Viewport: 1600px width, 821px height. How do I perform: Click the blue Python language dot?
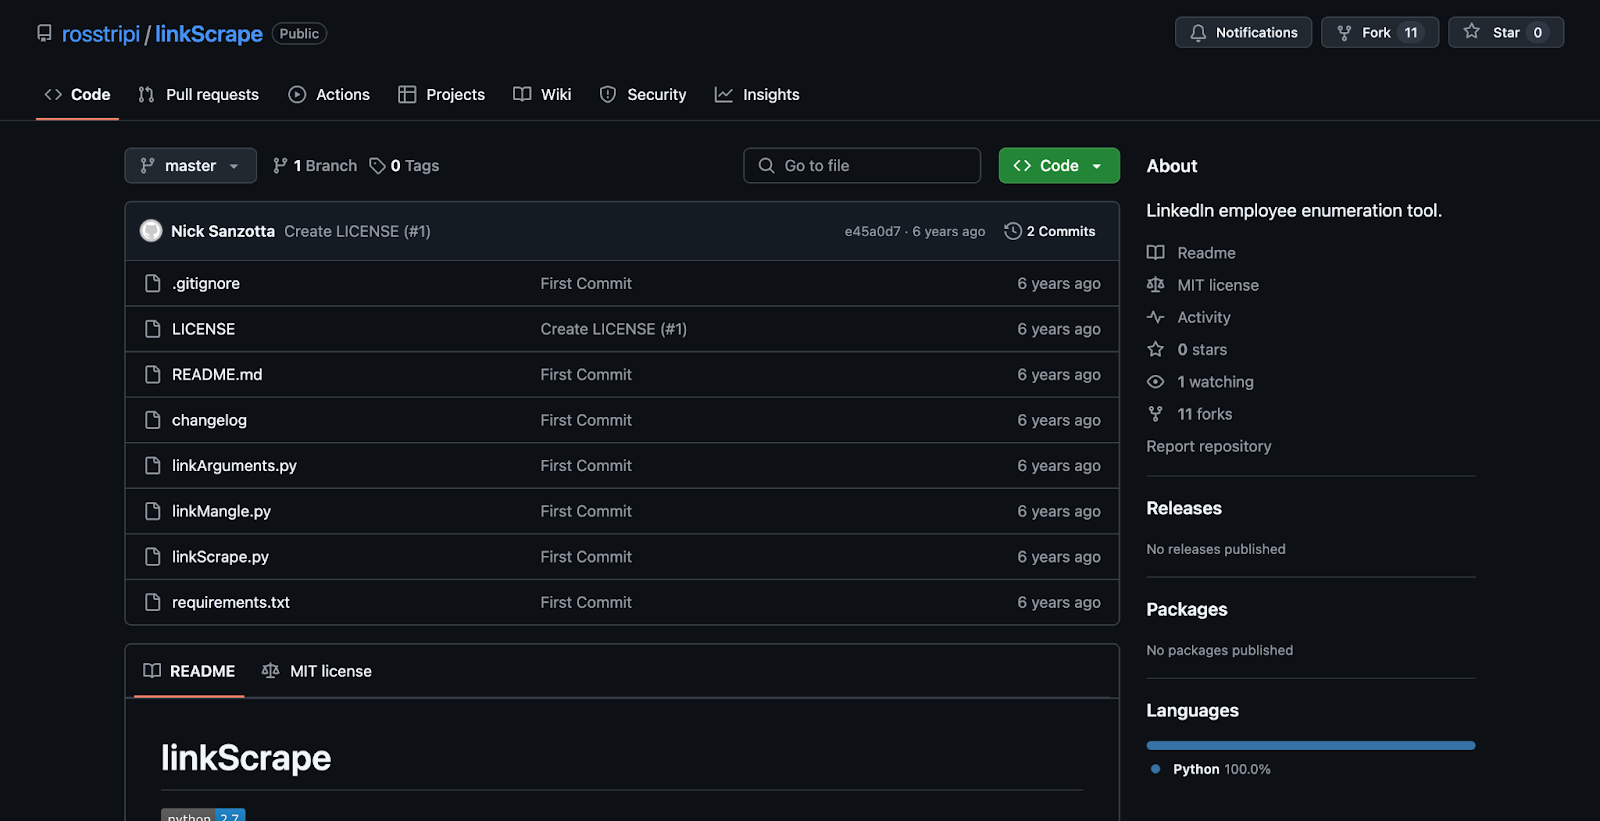coord(1156,769)
